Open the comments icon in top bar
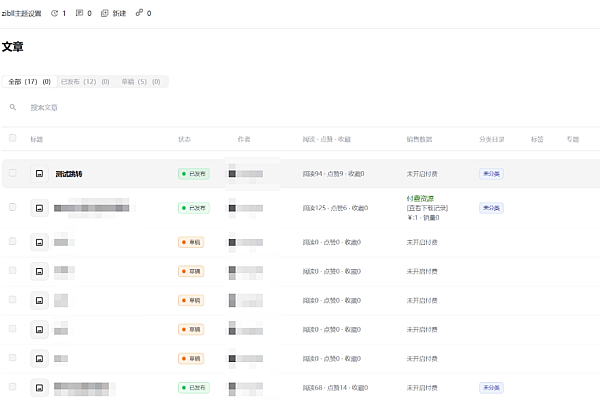Viewport: 600px width, 400px height. [x=80, y=13]
